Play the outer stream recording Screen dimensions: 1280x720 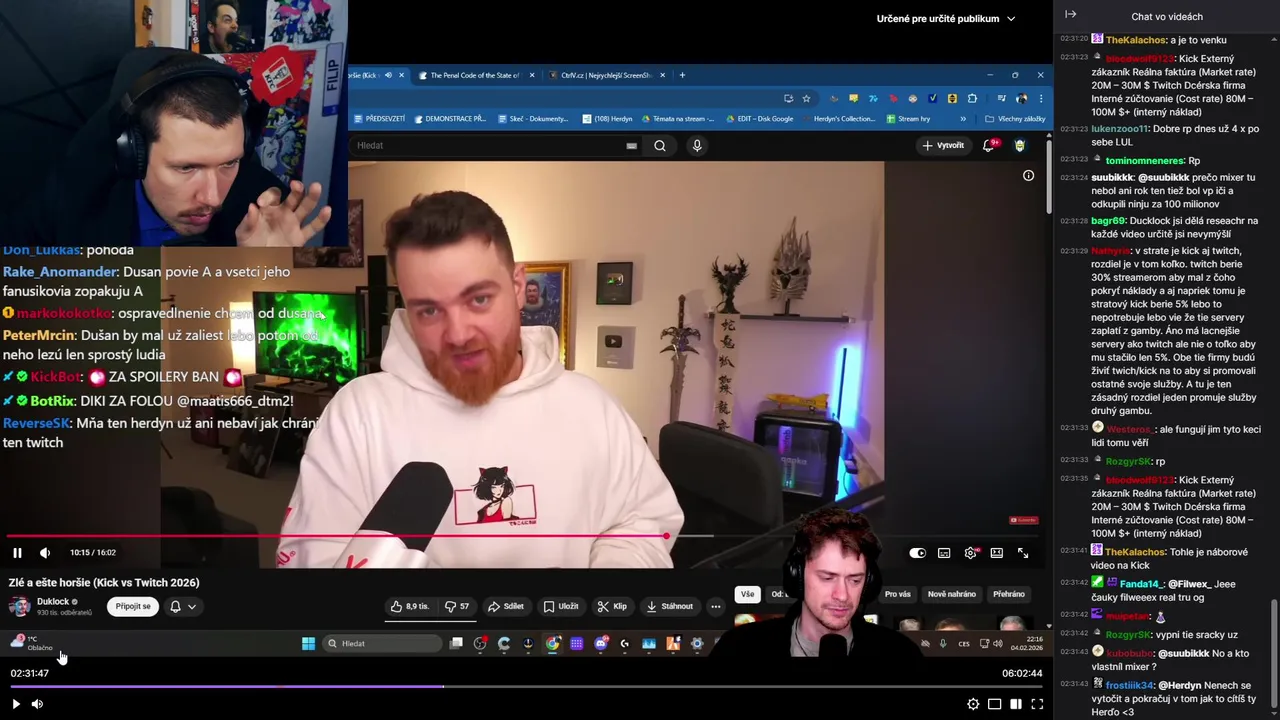[x=15, y=704]
